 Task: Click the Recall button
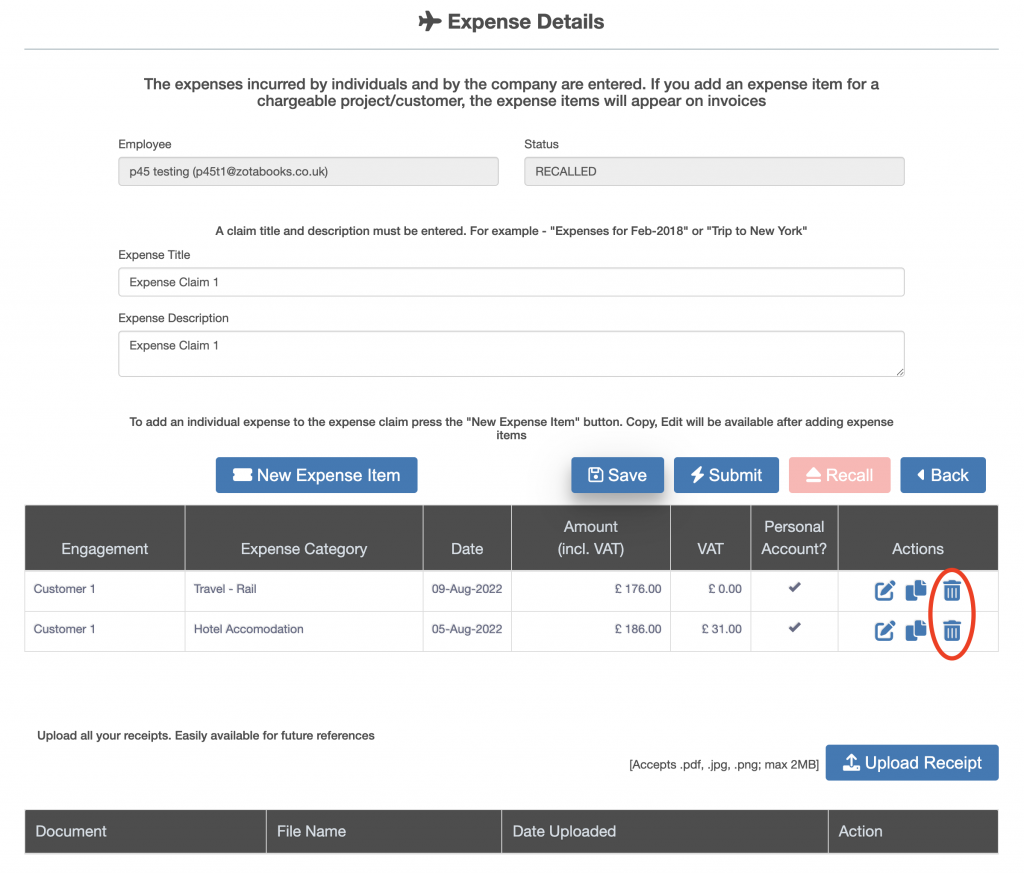point(837,475)
